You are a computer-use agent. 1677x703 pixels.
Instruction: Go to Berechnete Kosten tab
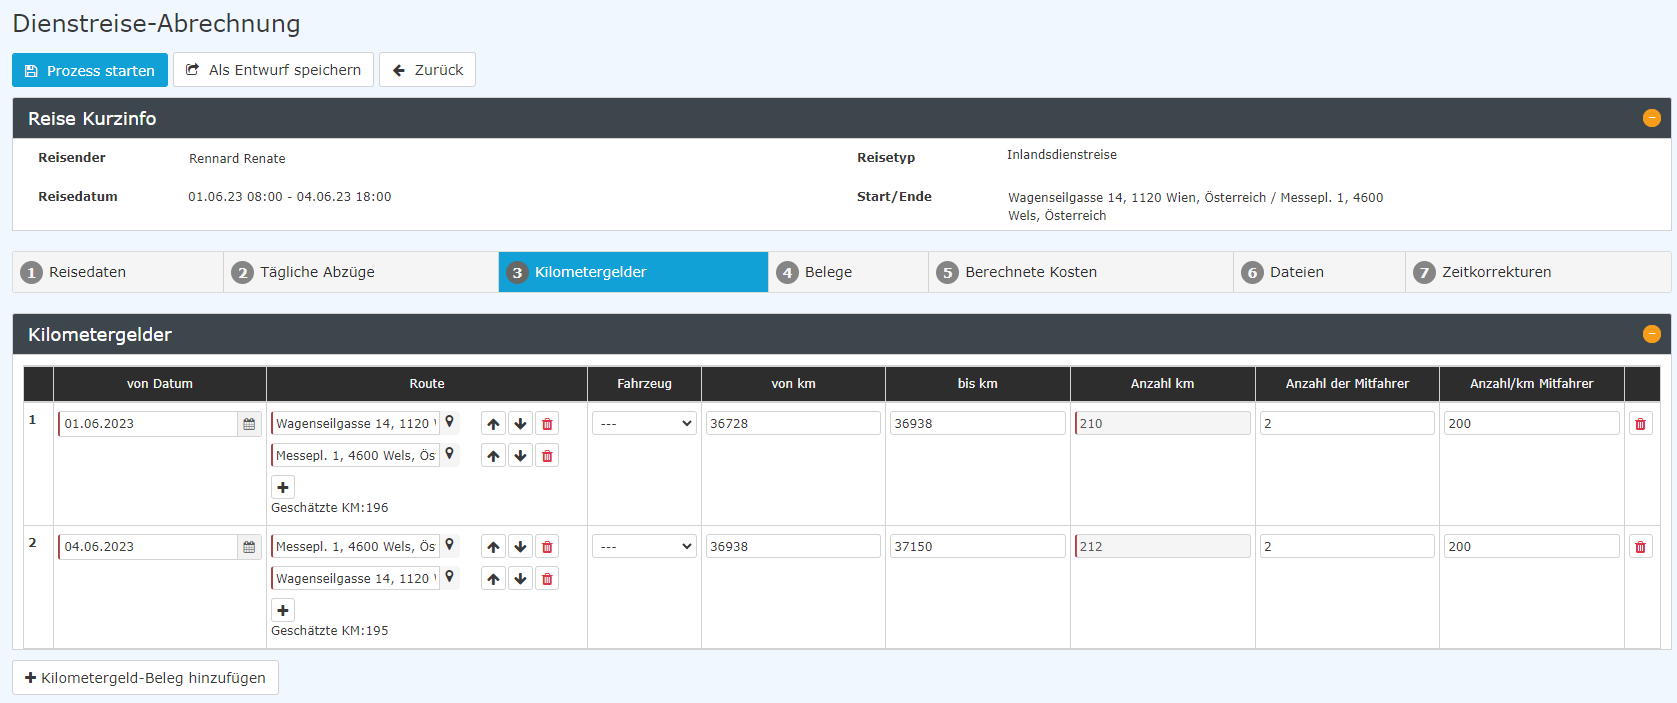pos(1081,272)
